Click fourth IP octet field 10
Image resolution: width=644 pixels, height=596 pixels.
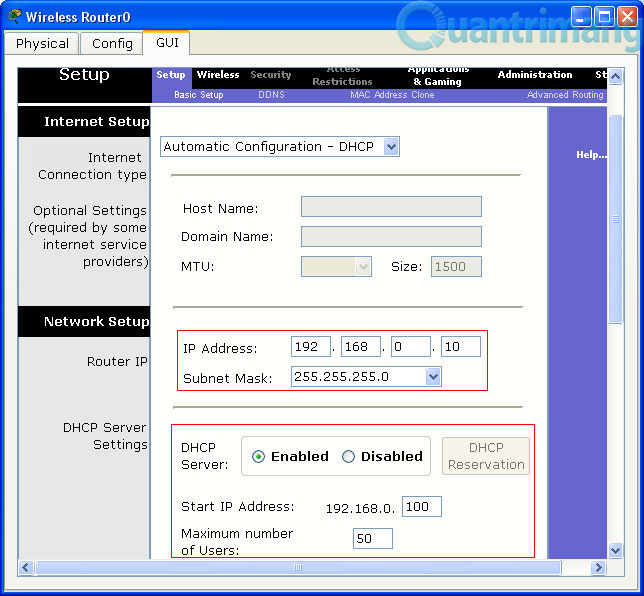[x=460, y=347]
